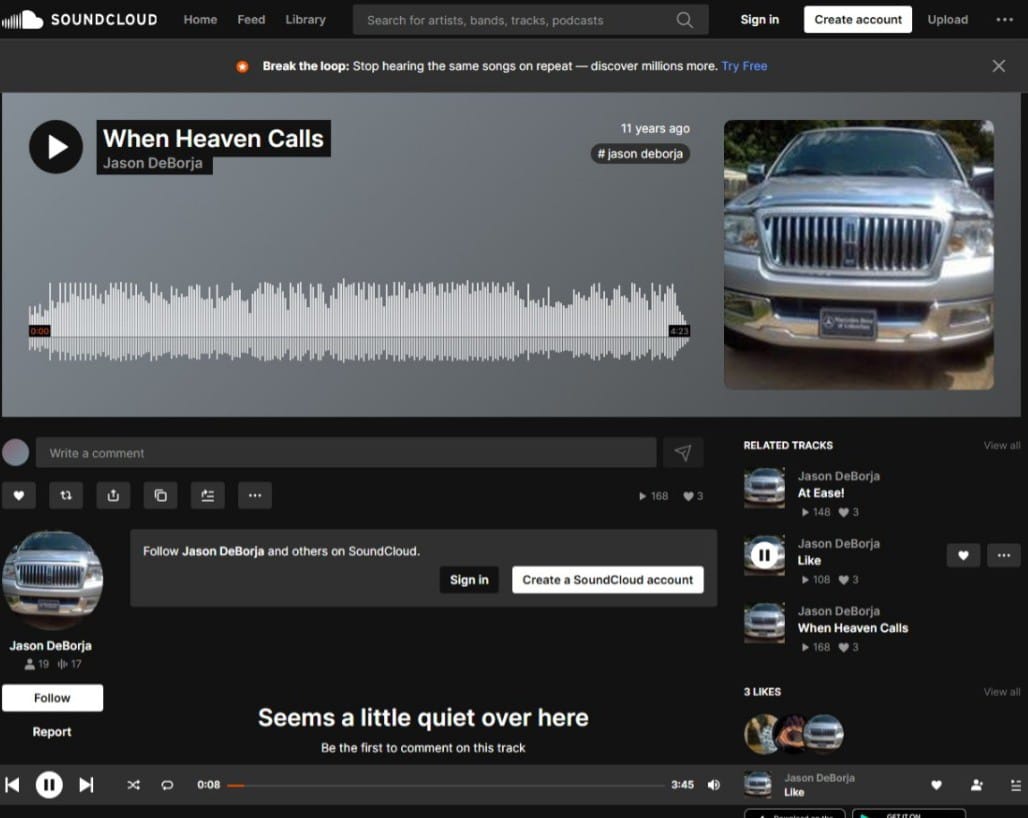Click the repost icon below the comment box

point(66,495)
